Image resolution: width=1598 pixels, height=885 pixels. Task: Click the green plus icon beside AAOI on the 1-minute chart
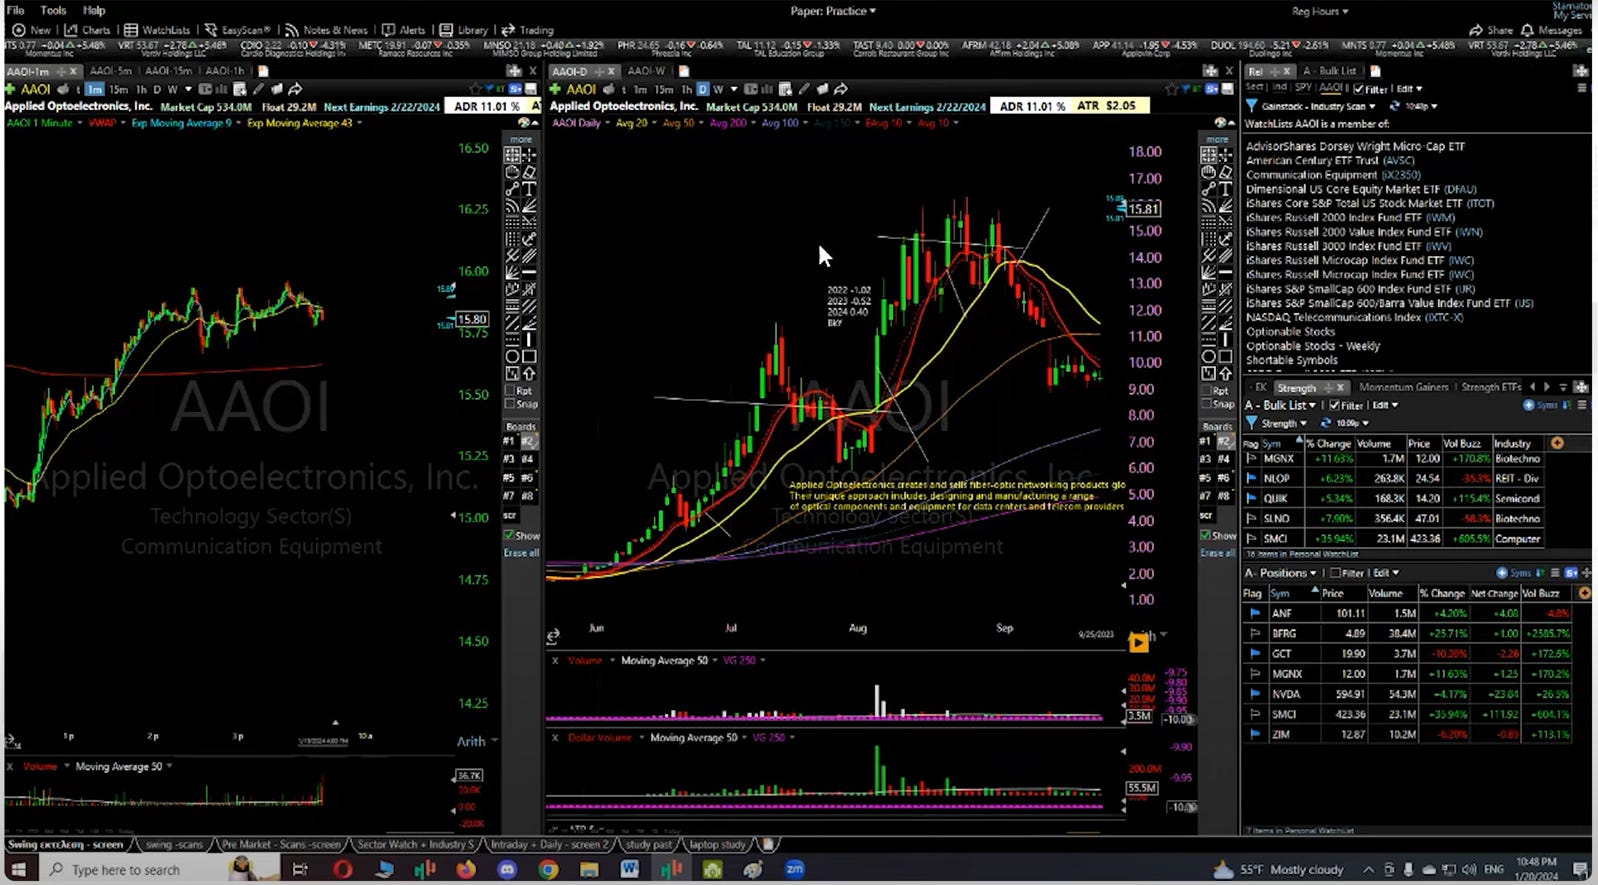tap(11, 89)
